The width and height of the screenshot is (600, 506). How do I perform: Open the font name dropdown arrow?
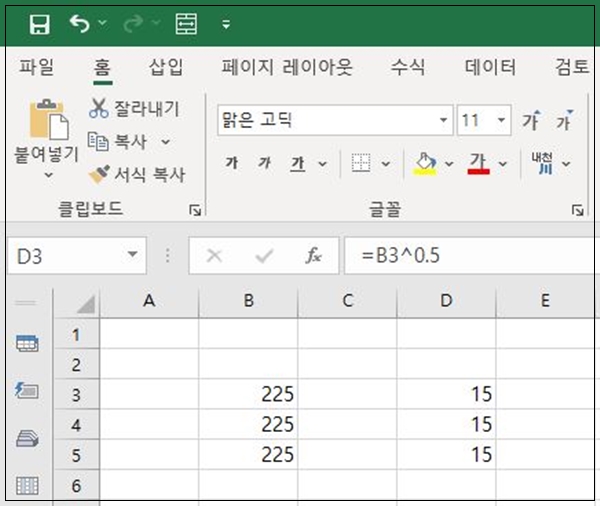443,120
